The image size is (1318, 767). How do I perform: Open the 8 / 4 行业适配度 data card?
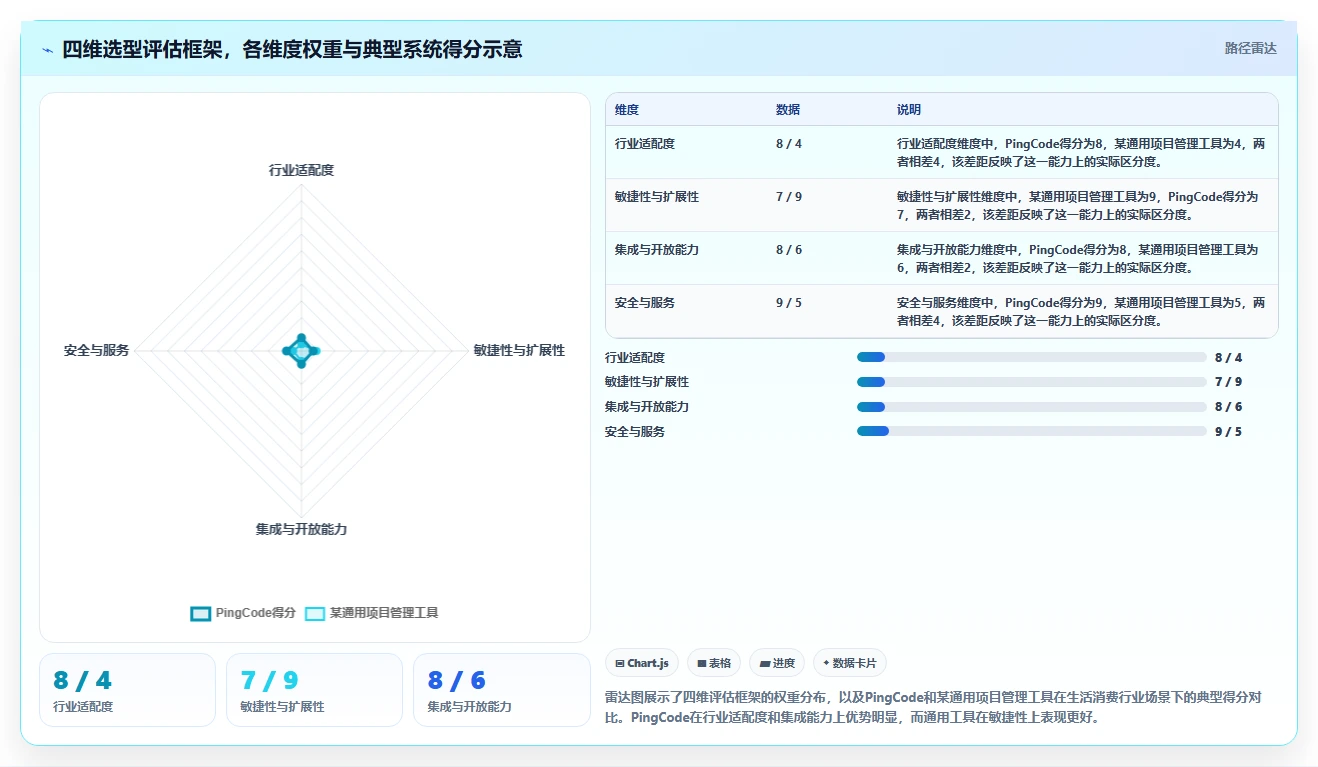pos(127,690)
